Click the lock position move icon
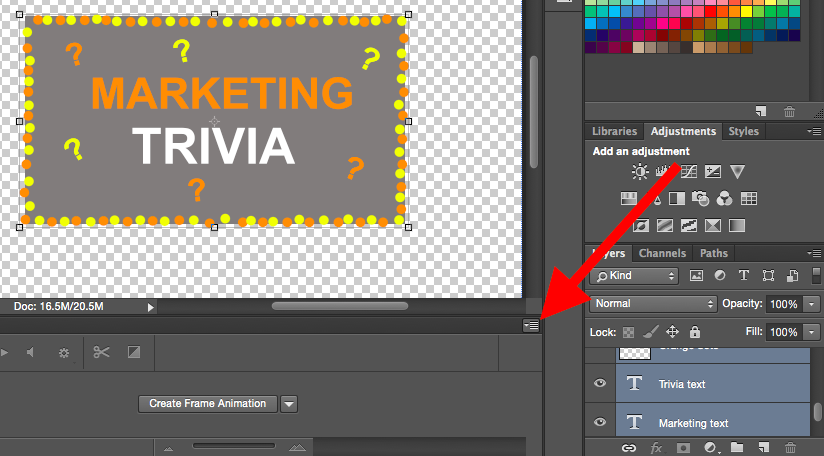Viewport: 824px width, 456px height. click(672, 331)
